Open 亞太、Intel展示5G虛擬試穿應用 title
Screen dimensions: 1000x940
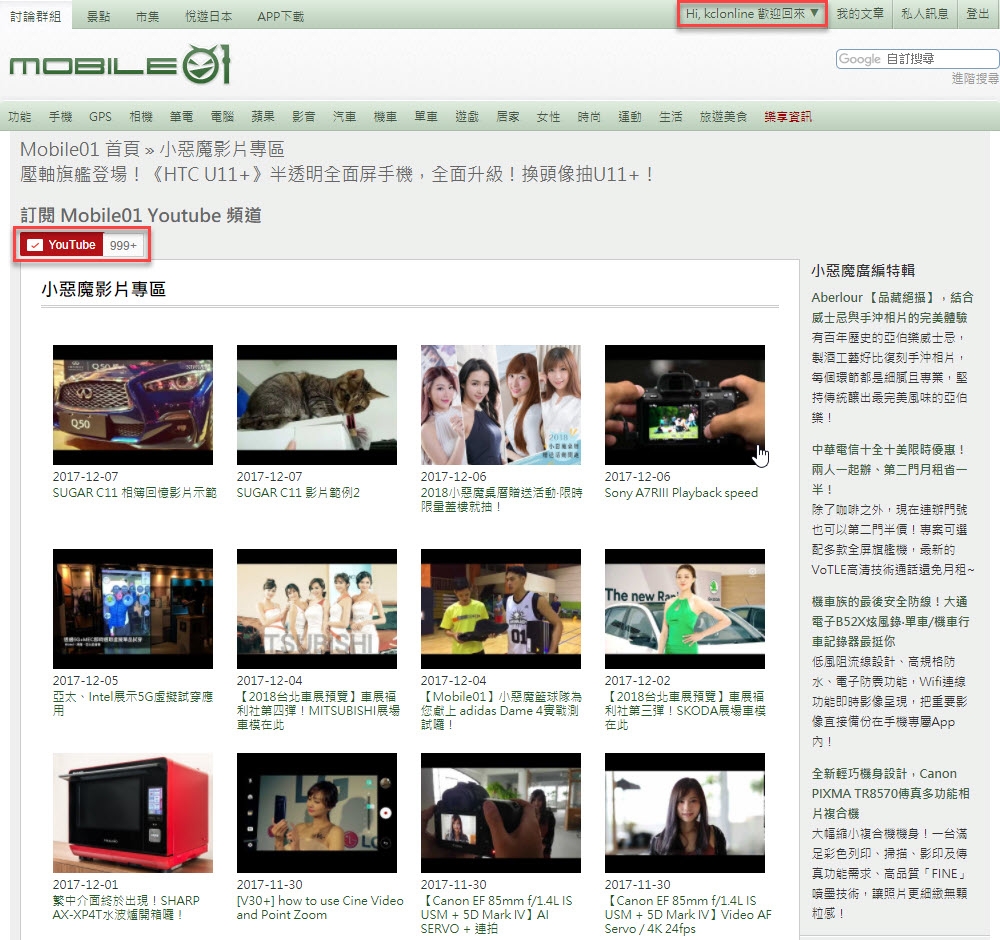click(x=133, y=703)
